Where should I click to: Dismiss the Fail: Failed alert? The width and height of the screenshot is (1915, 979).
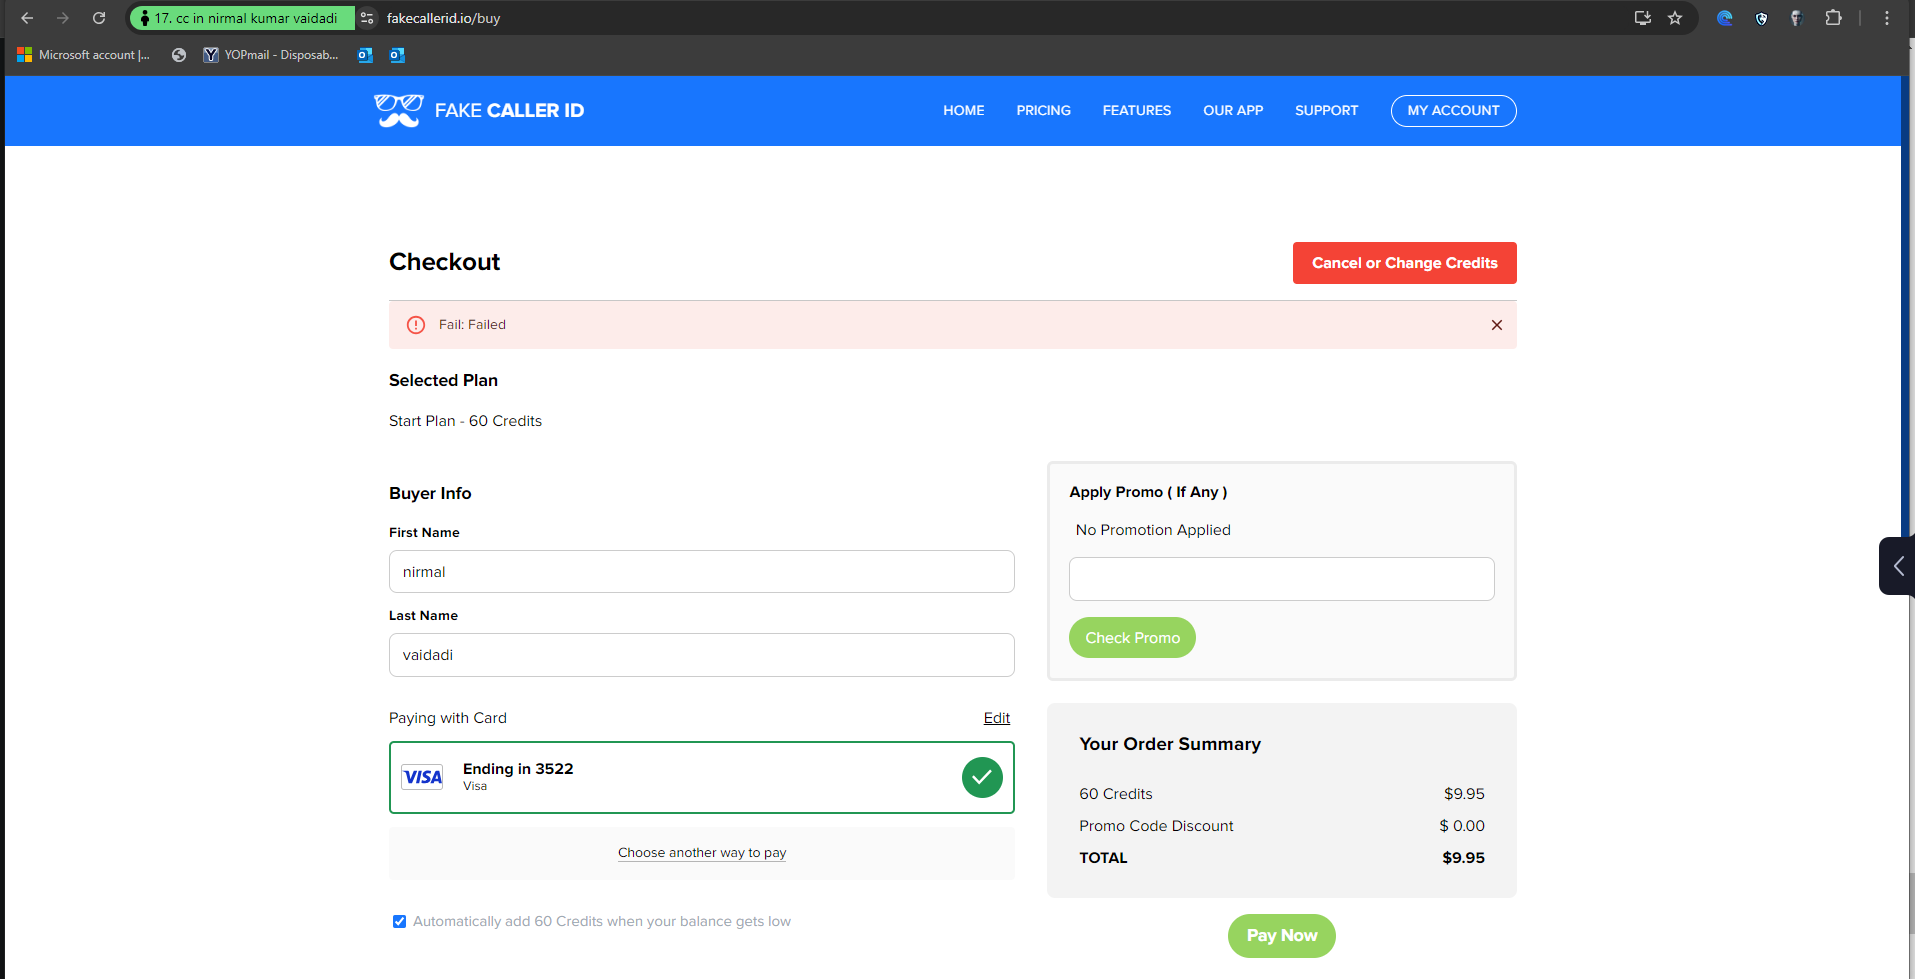pyautogui.click(x=1496, y=325)
